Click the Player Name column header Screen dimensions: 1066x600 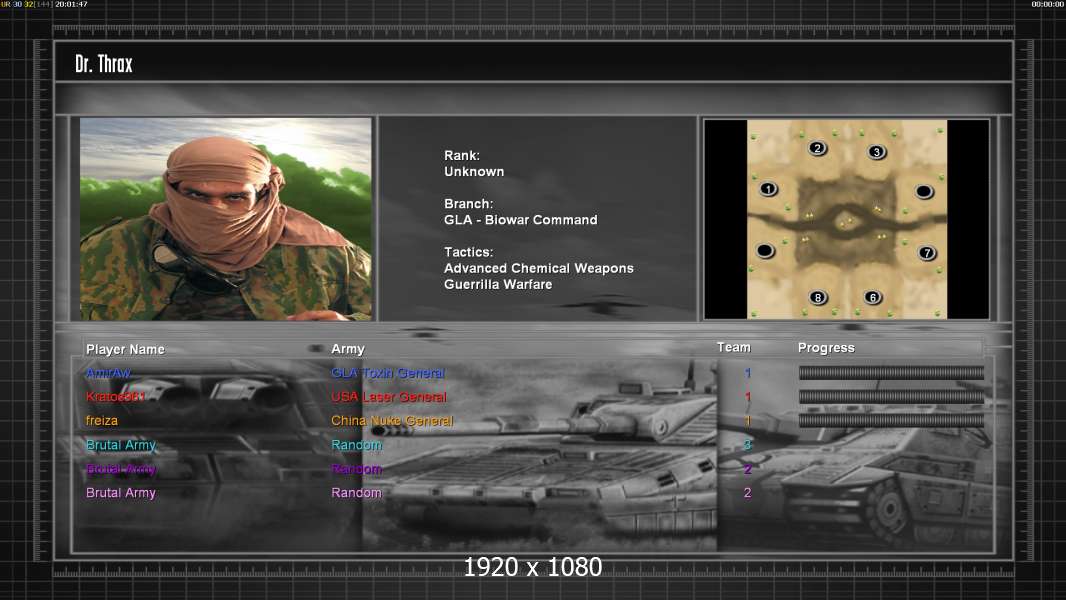pyautogui.click(x=125, y=349)
